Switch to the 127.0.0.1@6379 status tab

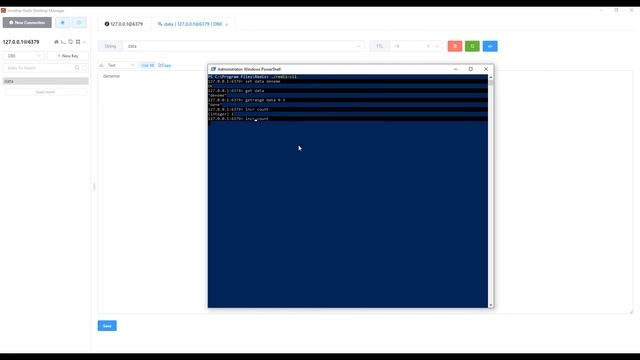(124, 24)
